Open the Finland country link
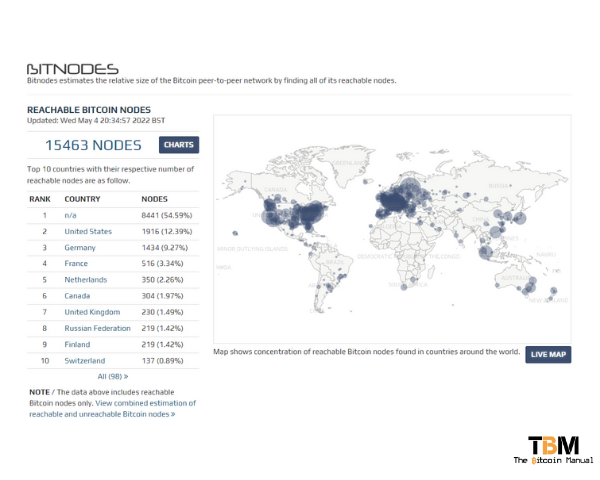The width and height of the screenshot is (600, 480). click(x=77, y=344)
